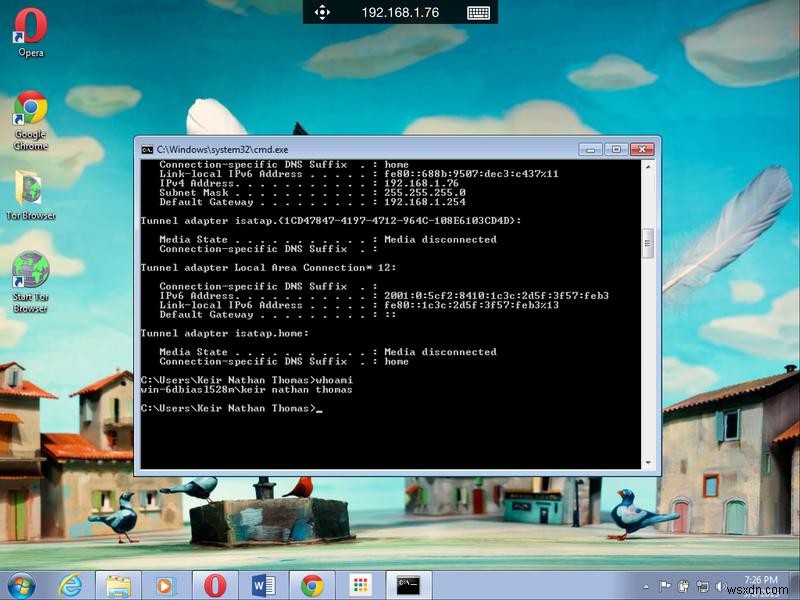Image resolution: width=800 pixels, height=600 pixels.
Task: Mute audio via the system tray speaker icon
Action: pyautogui.click(x=720, y=585)
